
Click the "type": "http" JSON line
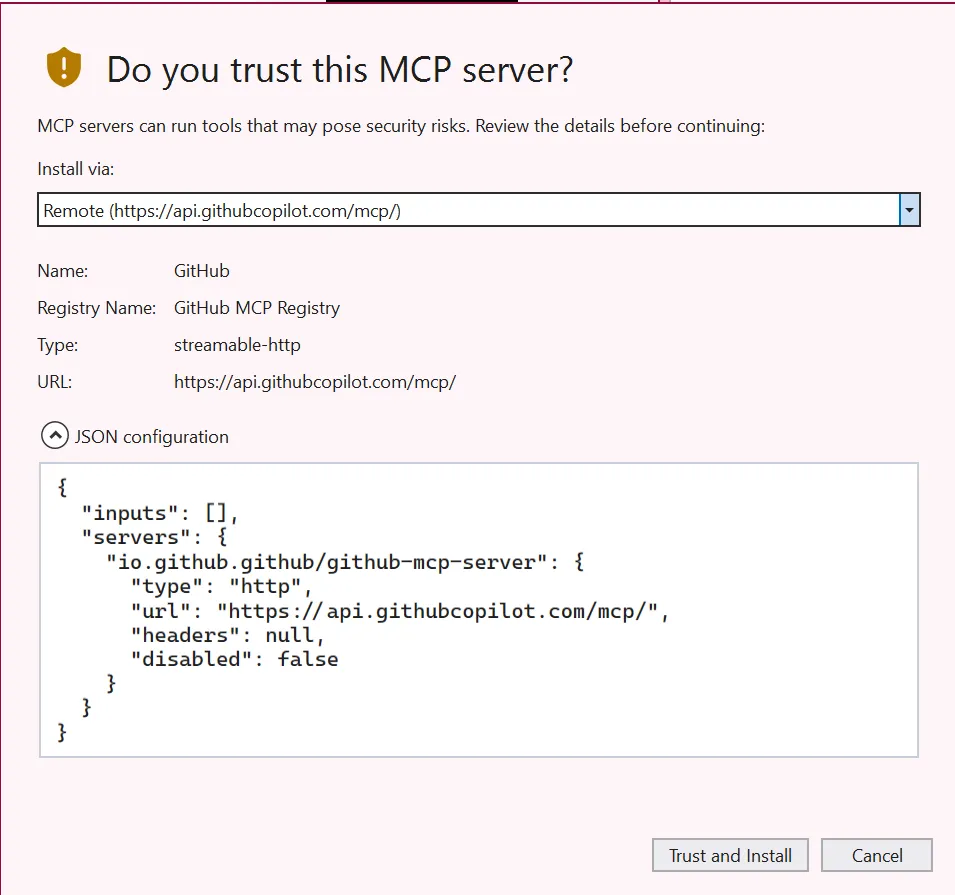click(222, 586)
